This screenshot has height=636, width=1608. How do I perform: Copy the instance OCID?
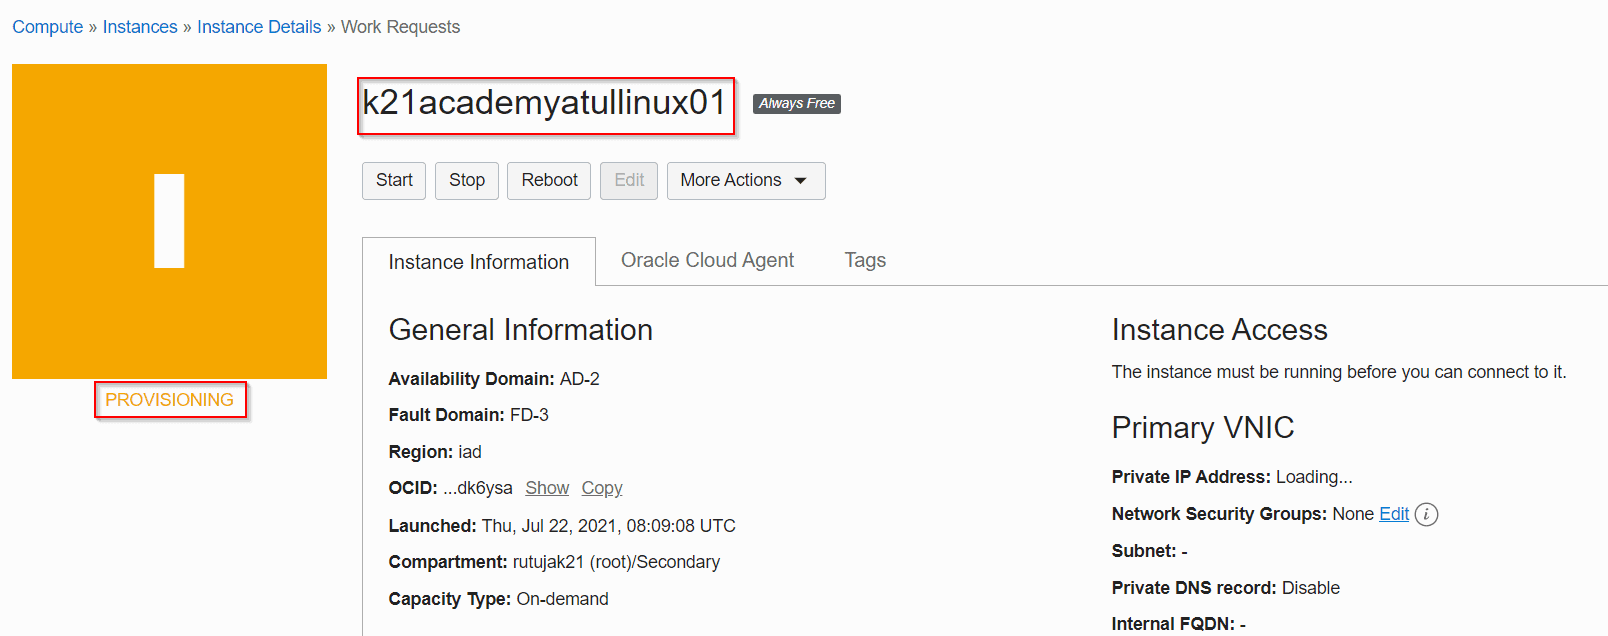click(601, 488)
